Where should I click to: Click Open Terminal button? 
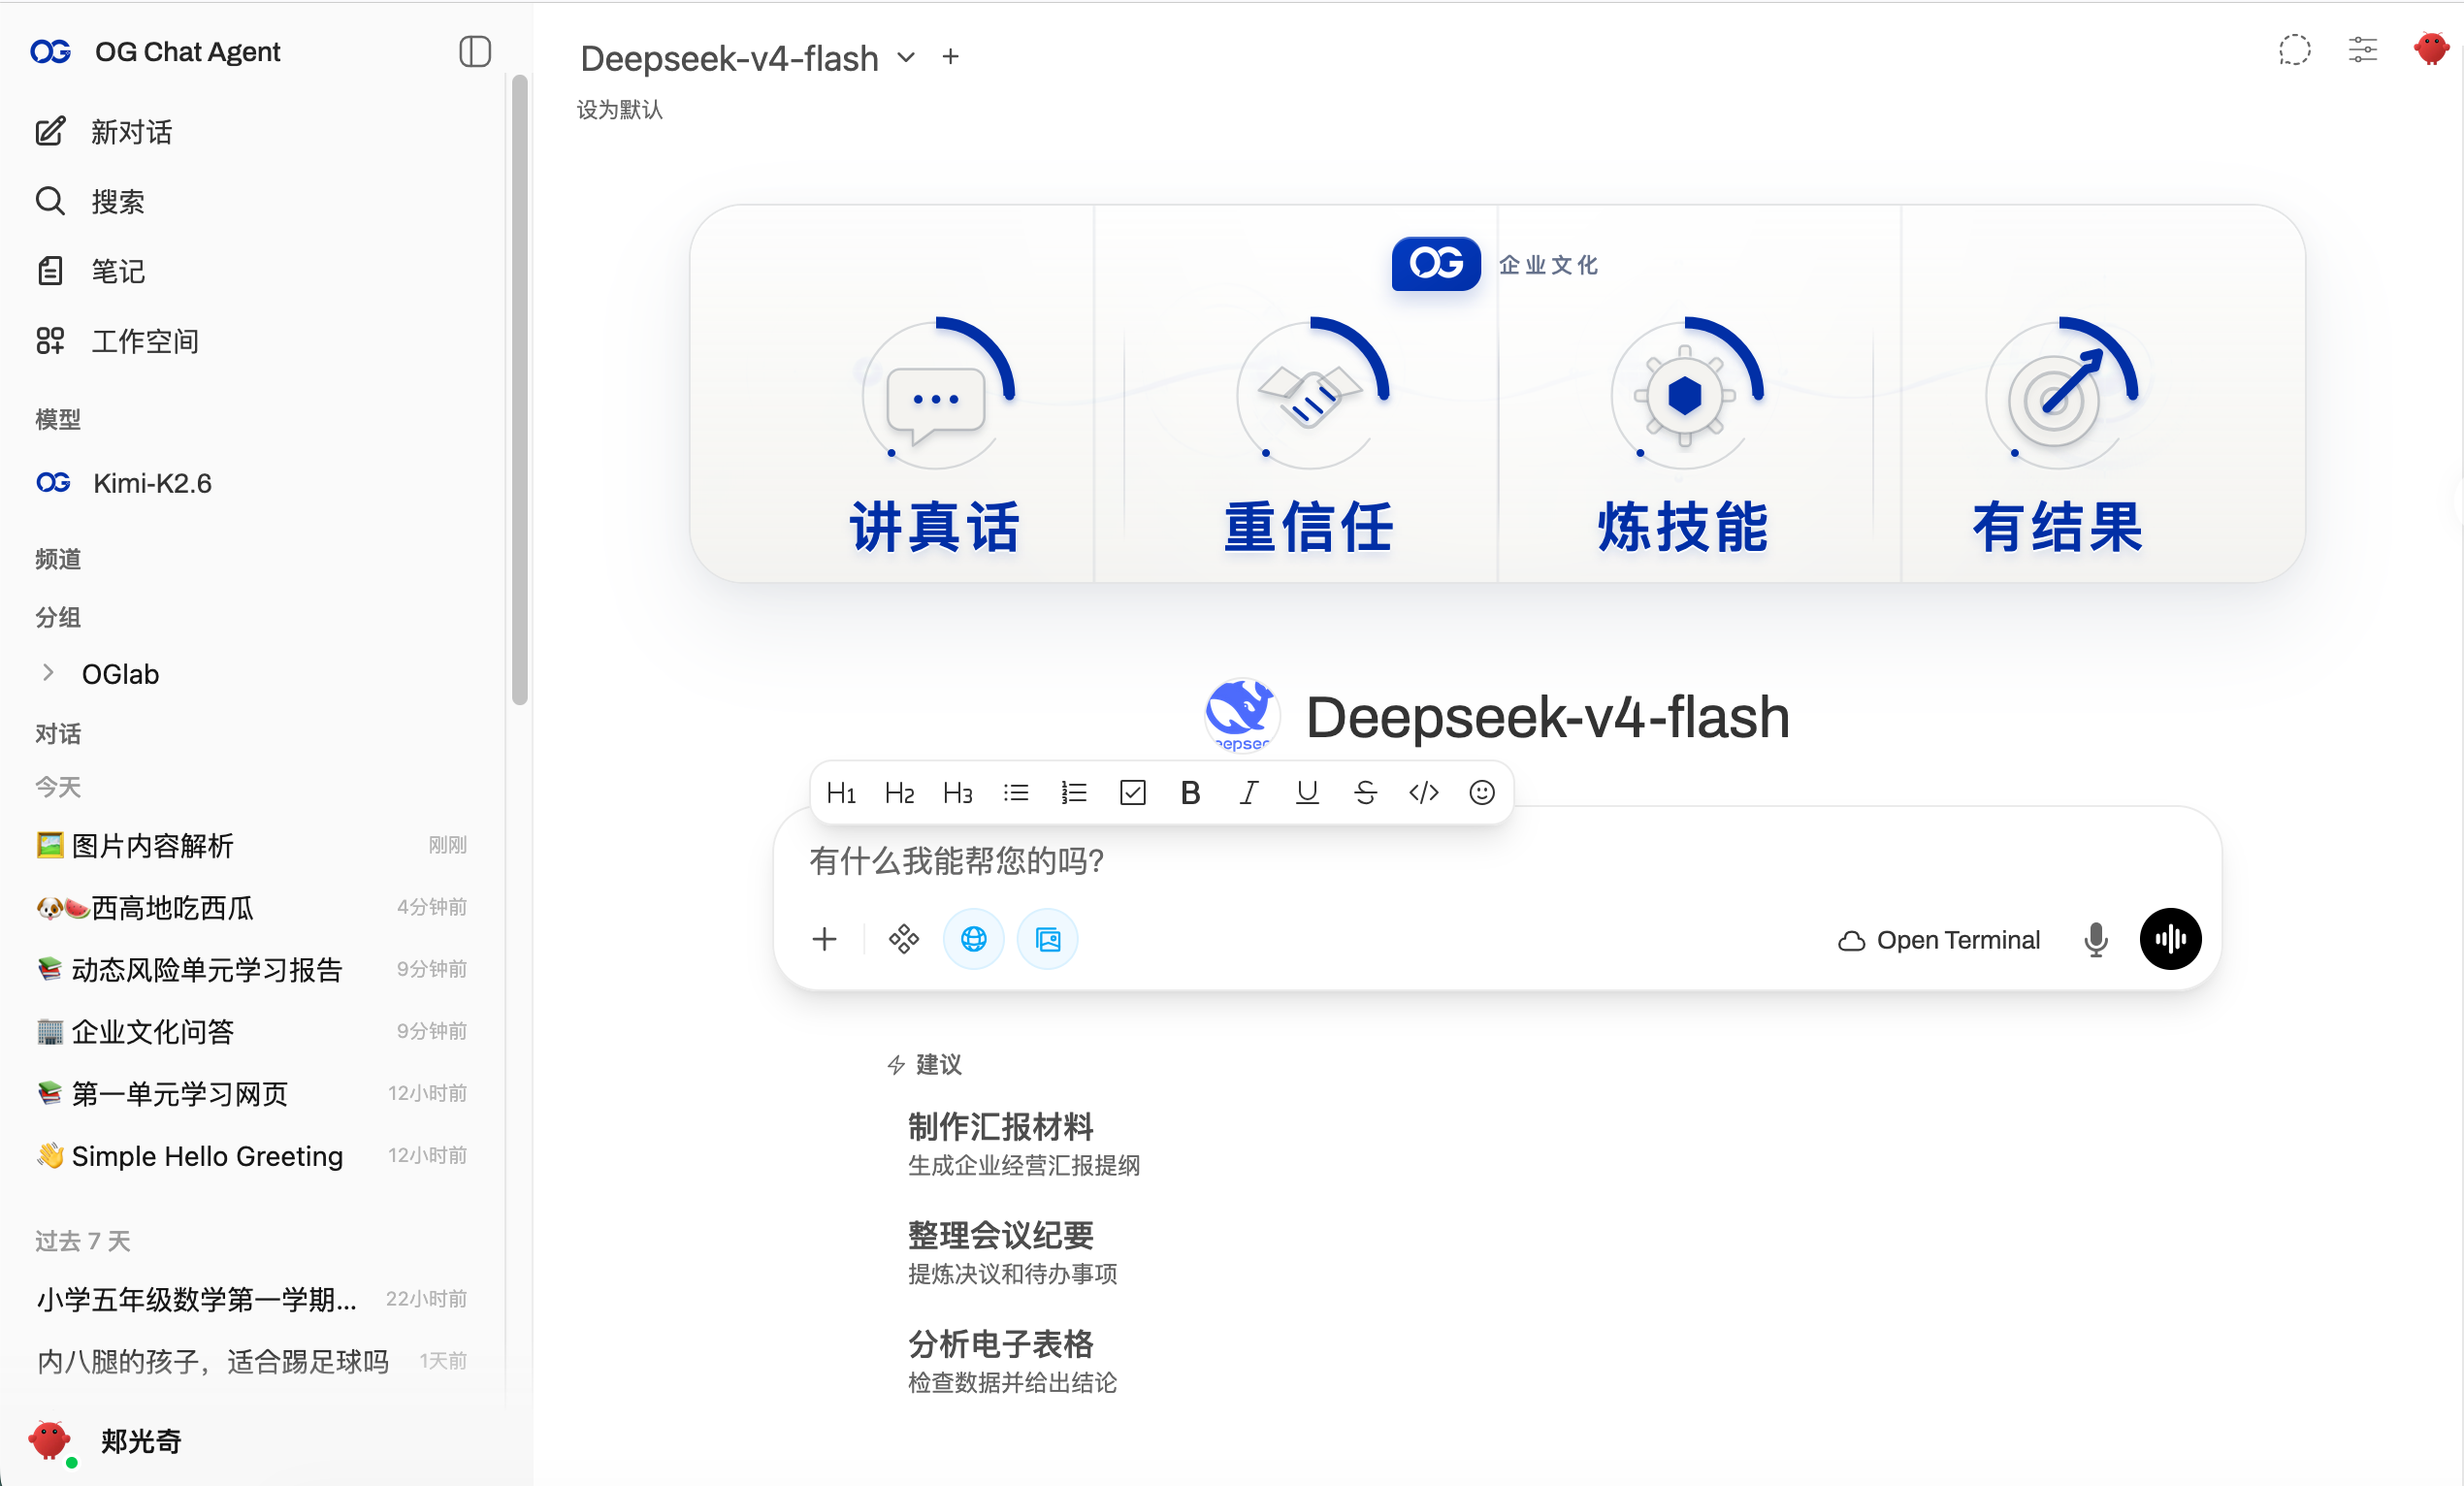coord(1939,940)
